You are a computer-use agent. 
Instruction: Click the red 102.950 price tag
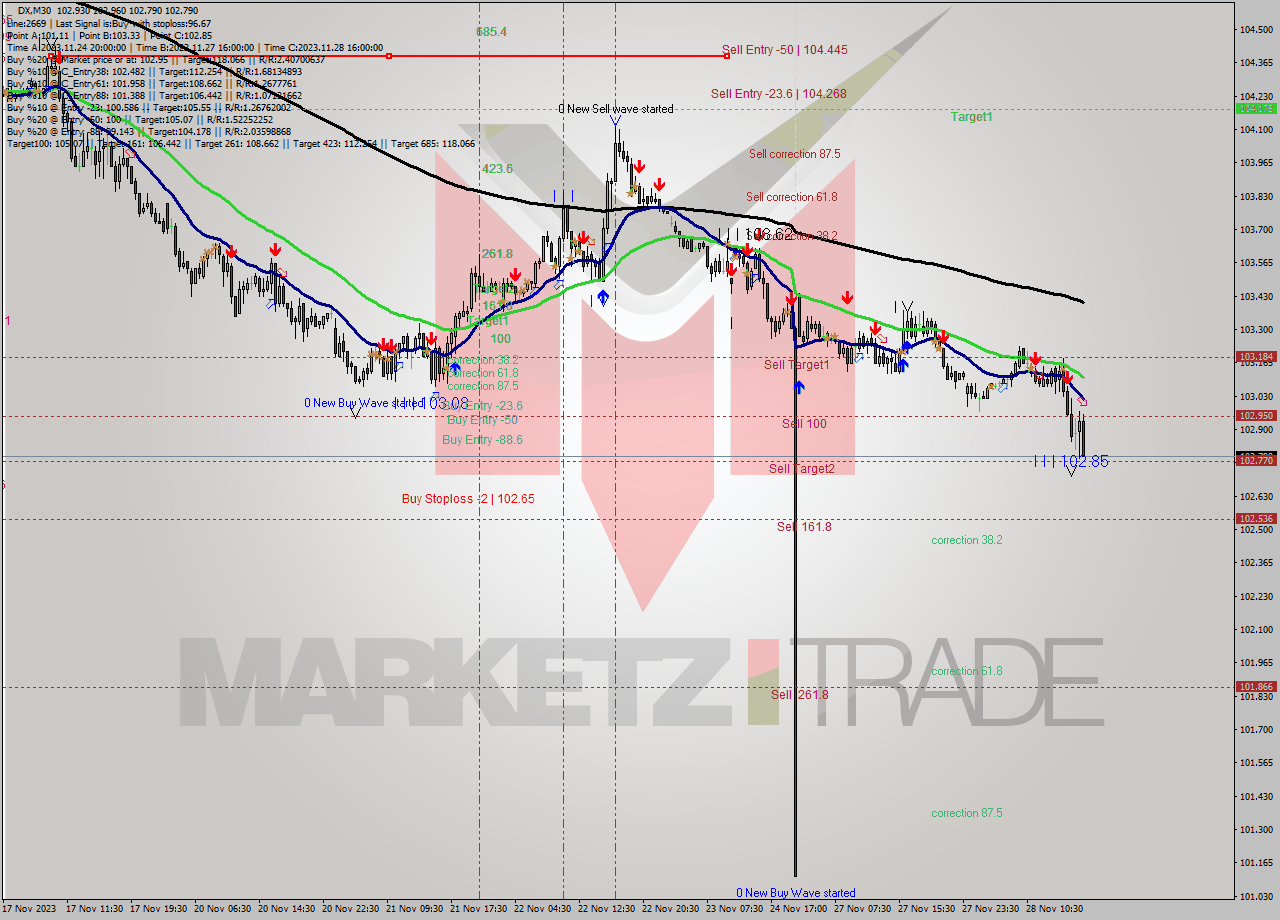click(1256, 415)
